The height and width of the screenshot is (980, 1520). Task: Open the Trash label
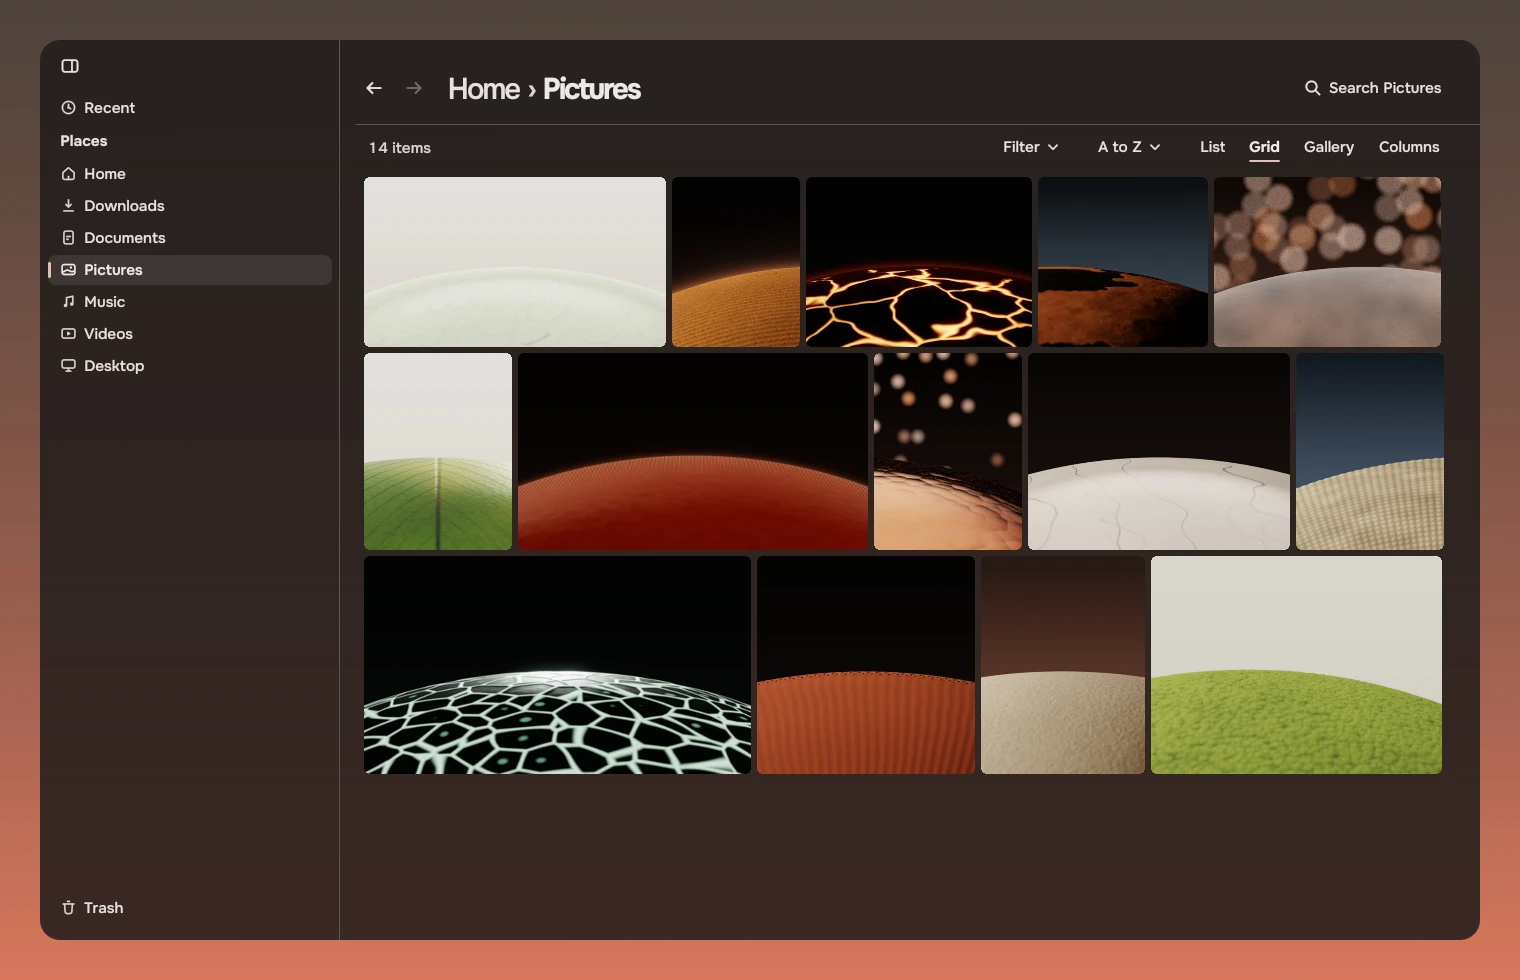[x=104, y=907]
